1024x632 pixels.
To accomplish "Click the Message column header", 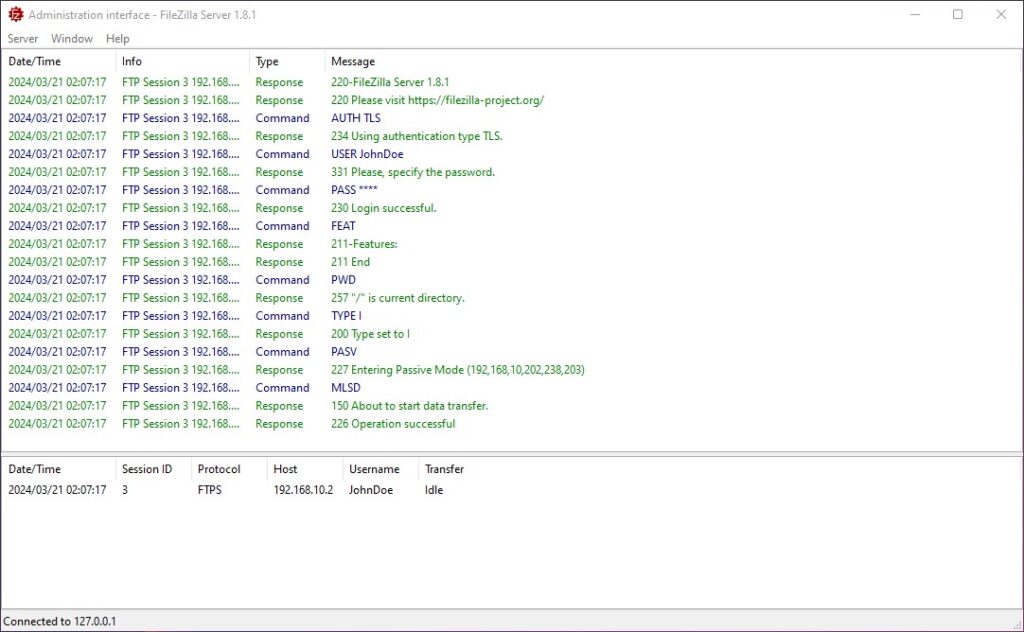I will 353,62.
